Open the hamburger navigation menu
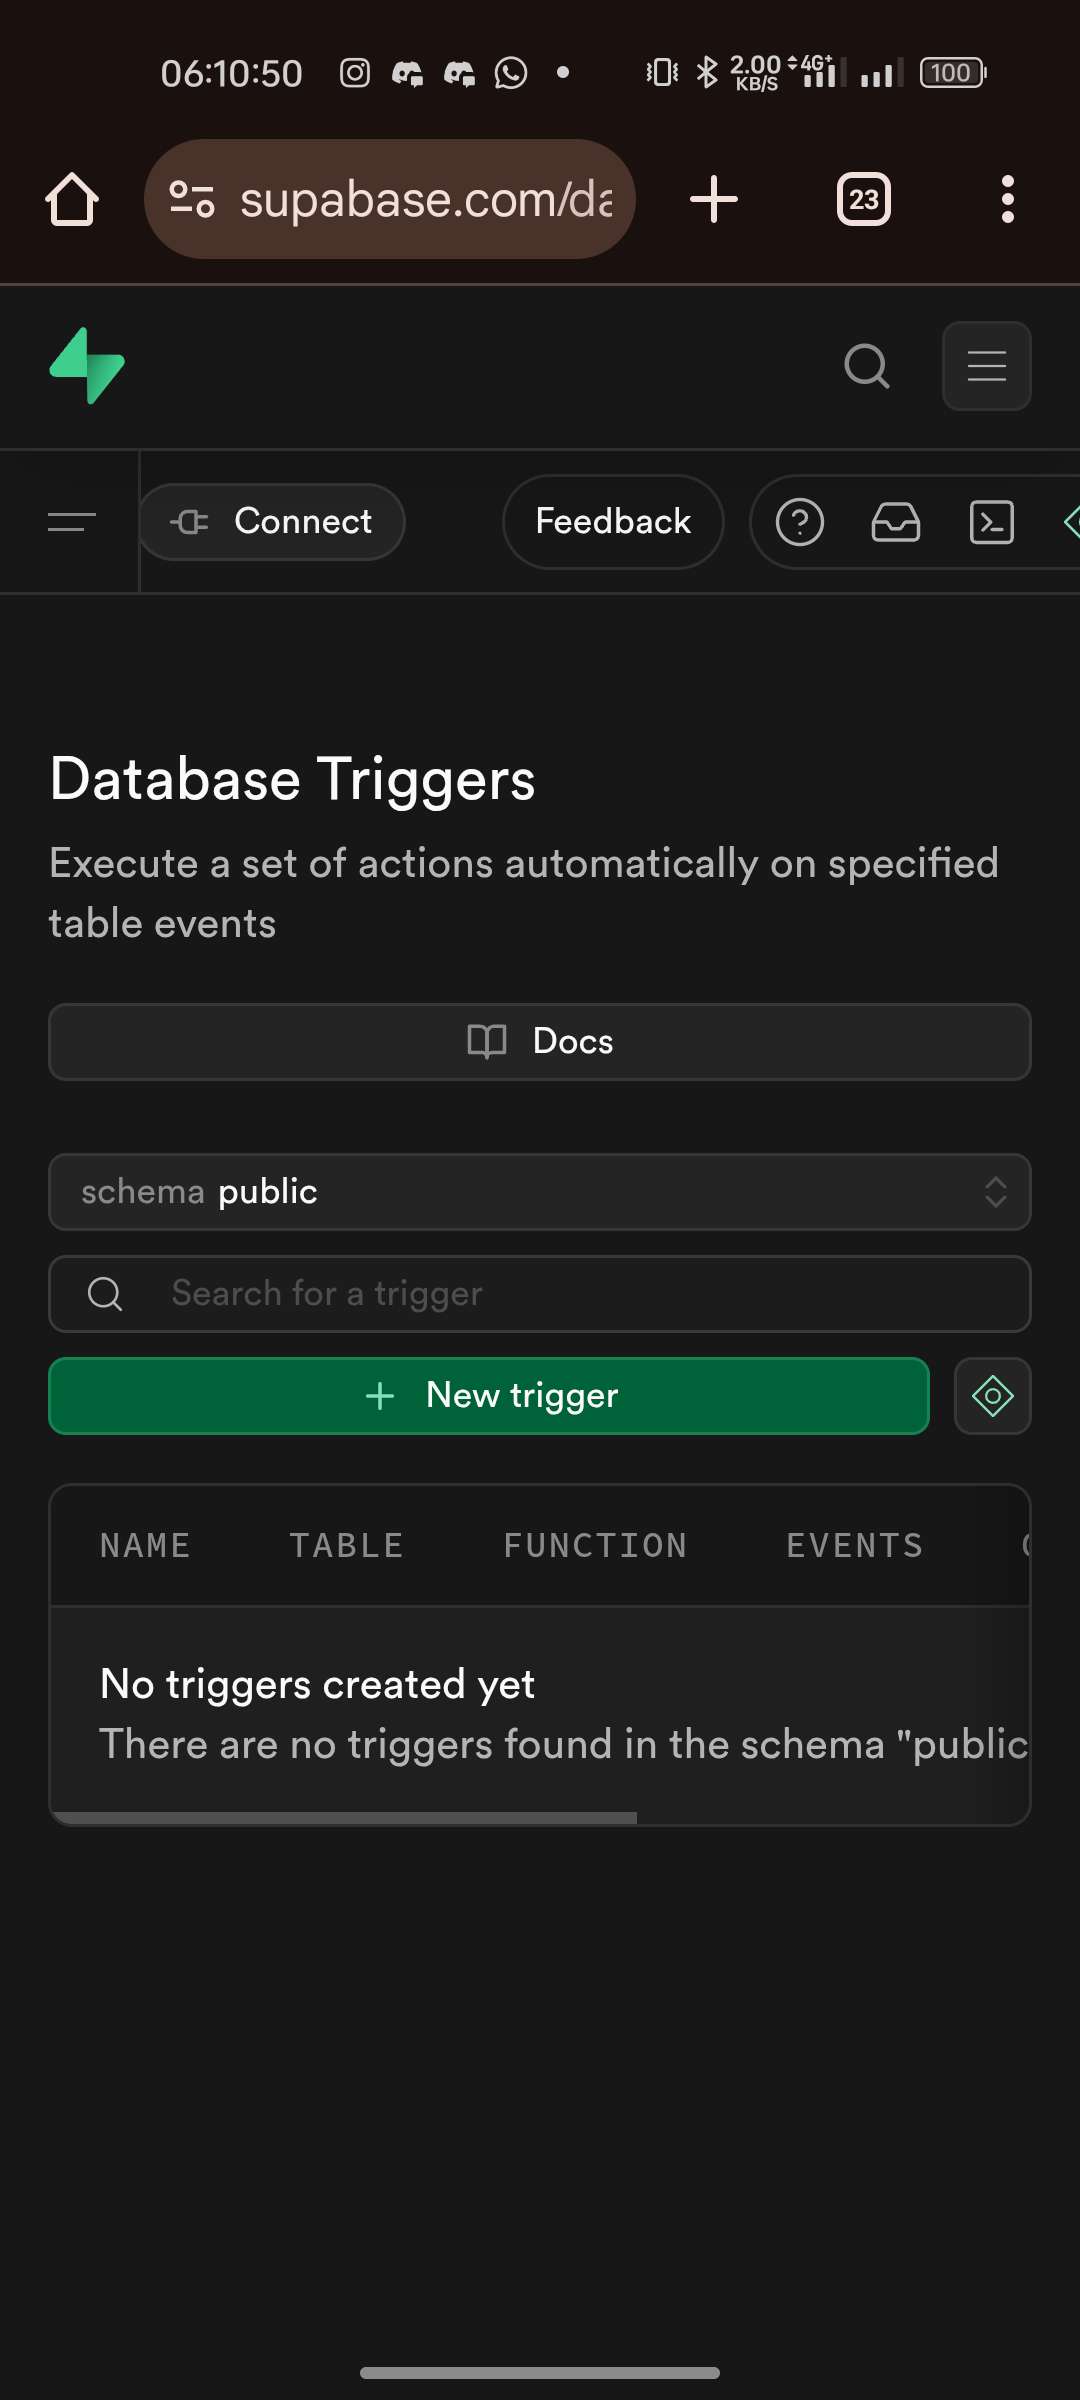Screen dimensions: 1080x2400 click(986, 366)
